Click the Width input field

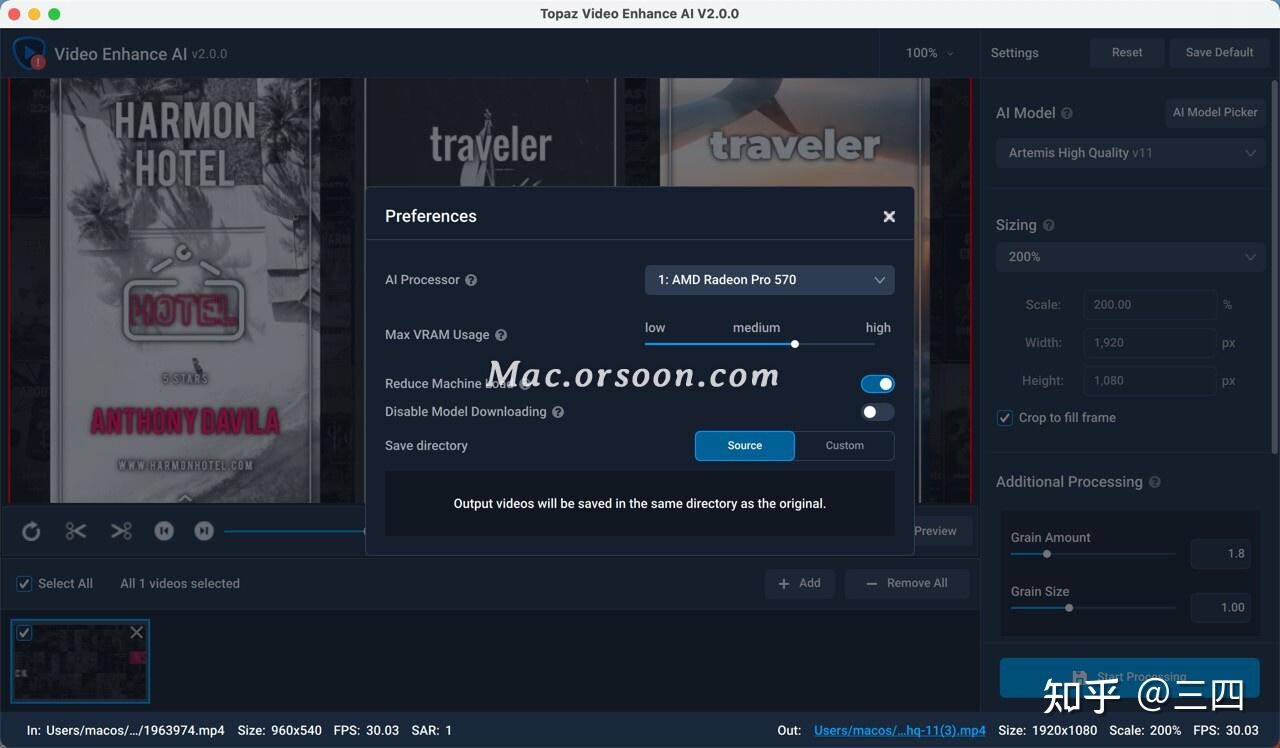click(1151, 343)
